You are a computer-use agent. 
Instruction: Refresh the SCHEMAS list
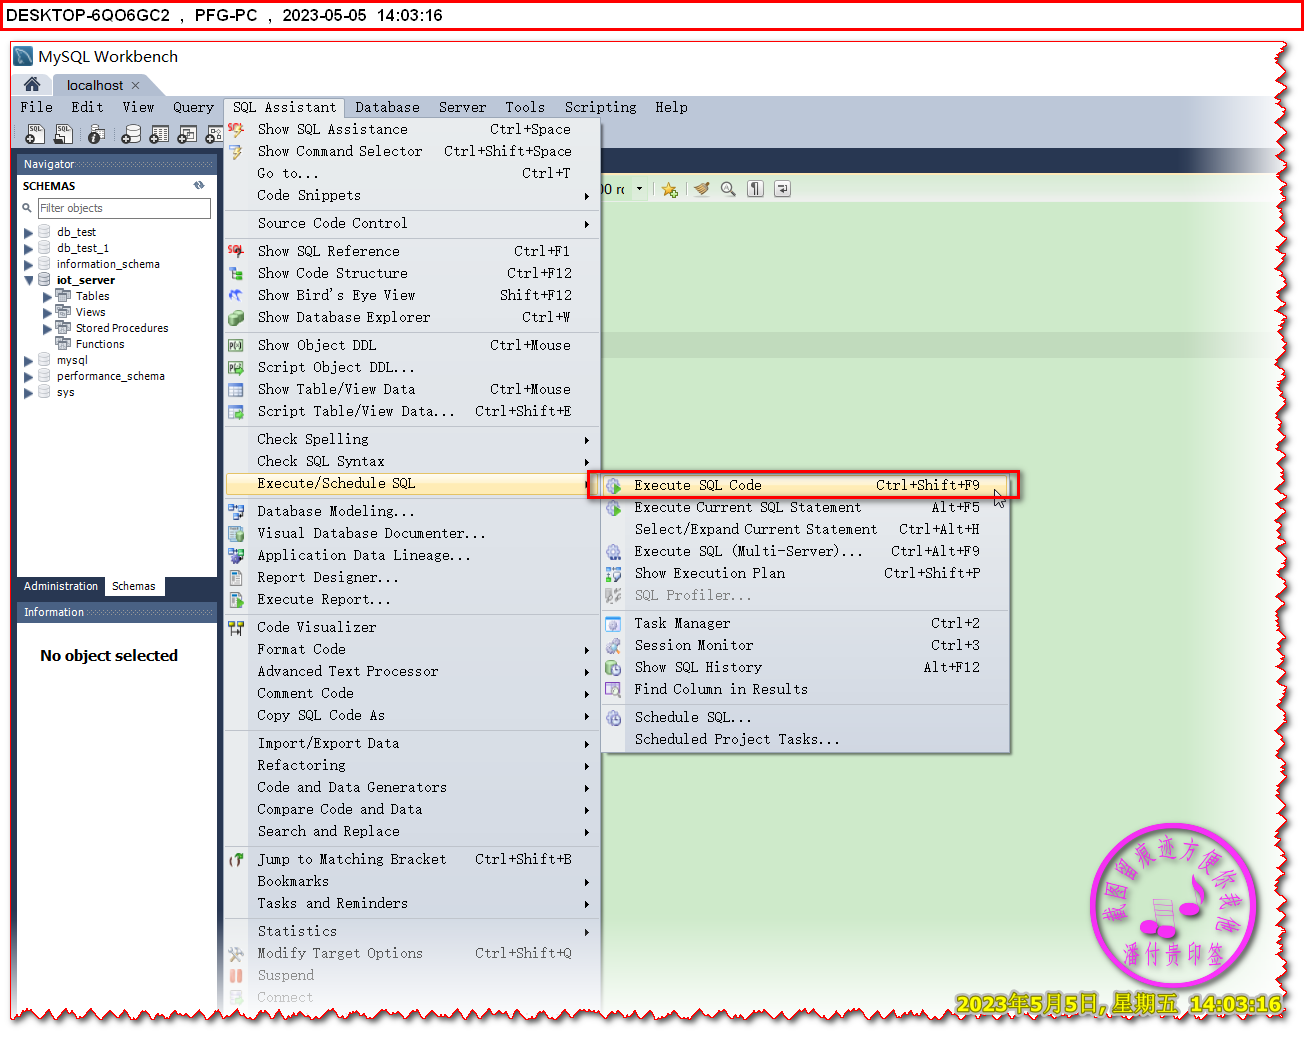(x=199, y=185)
